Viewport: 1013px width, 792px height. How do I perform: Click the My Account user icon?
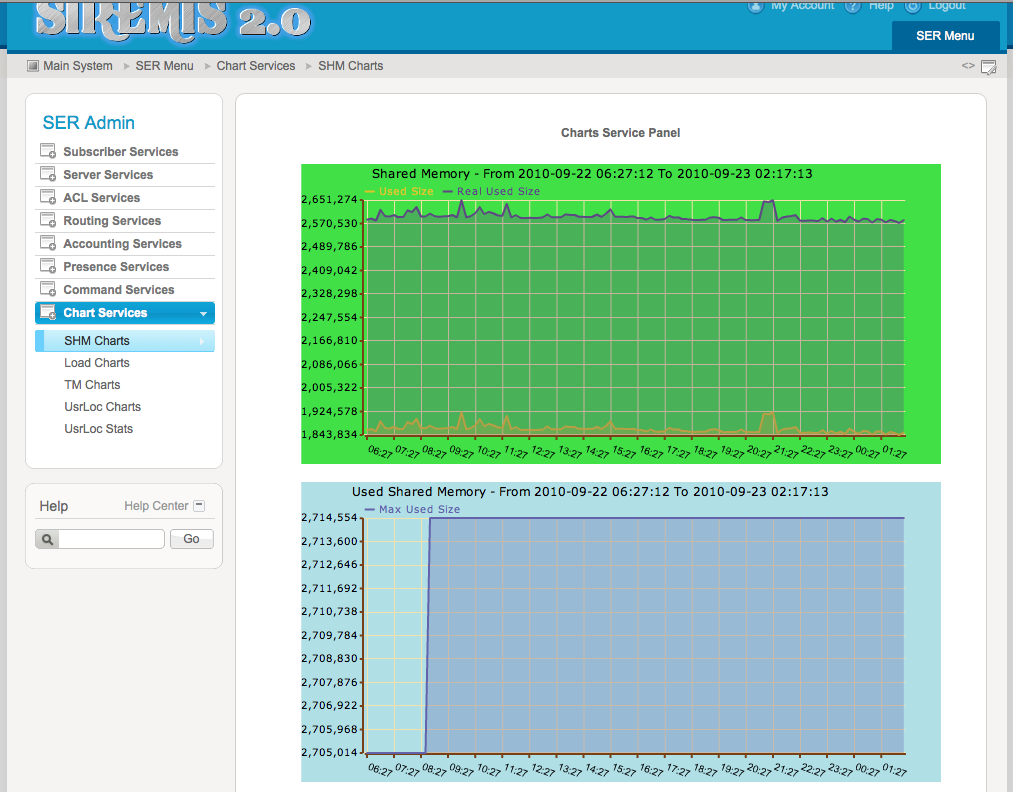(755, 6)
